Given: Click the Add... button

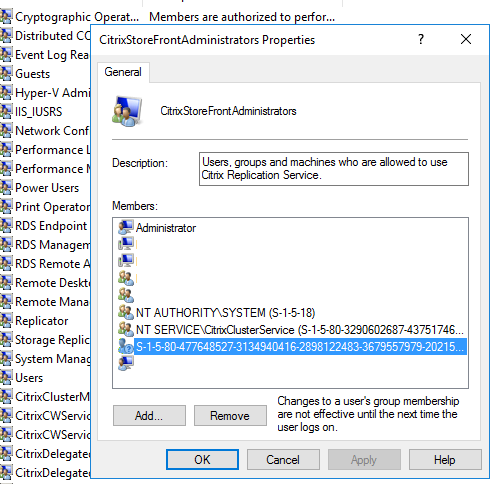Looking at the screenshot, I should click(x=149, y=416).
